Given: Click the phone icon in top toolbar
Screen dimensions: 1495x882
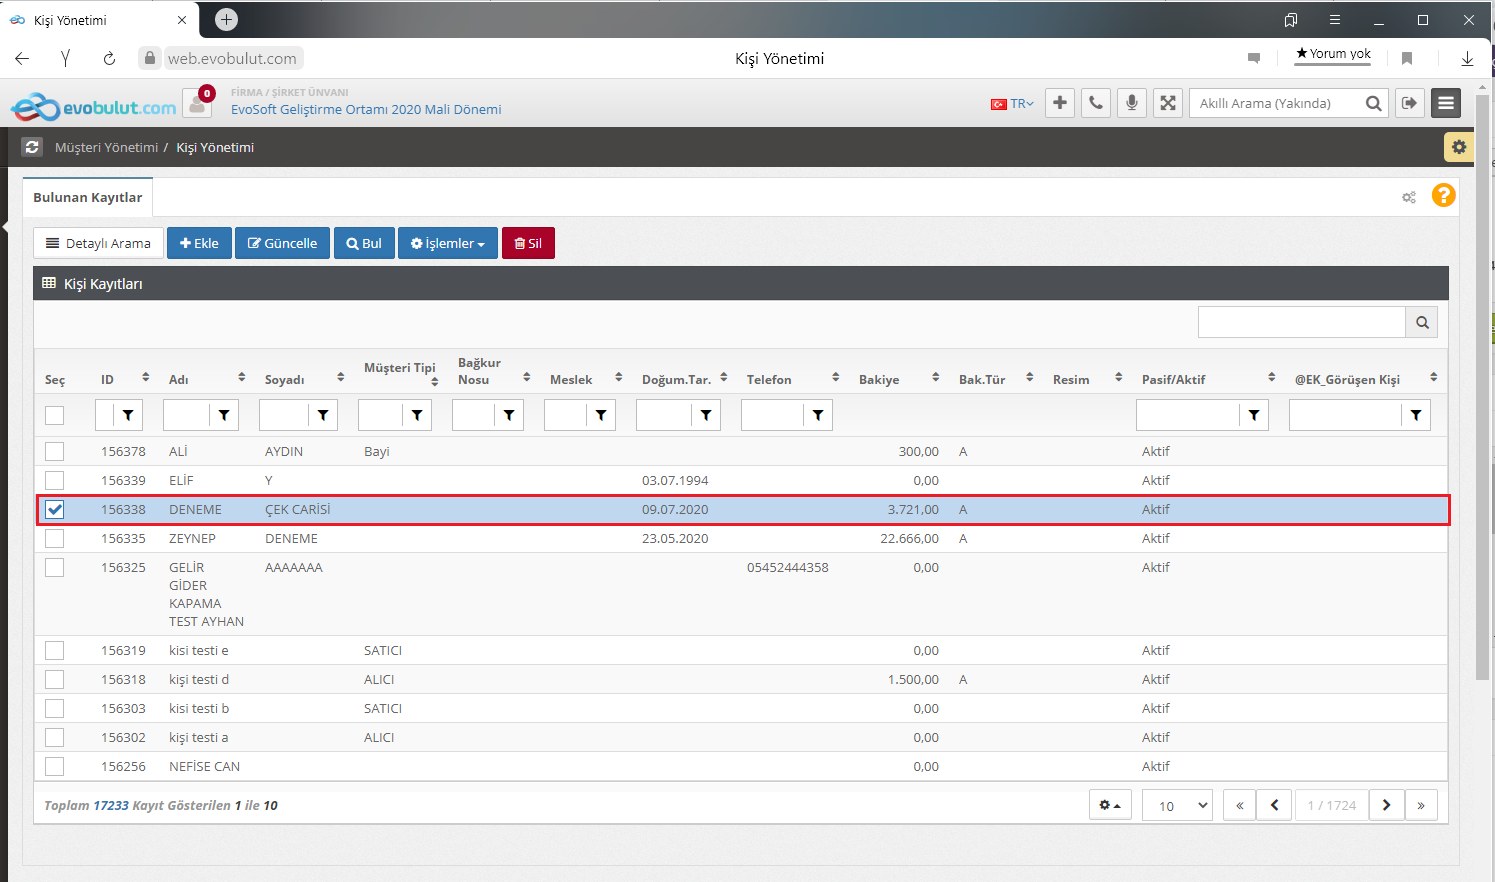Looking at the screenshot, I should (x=1096, y=103).
